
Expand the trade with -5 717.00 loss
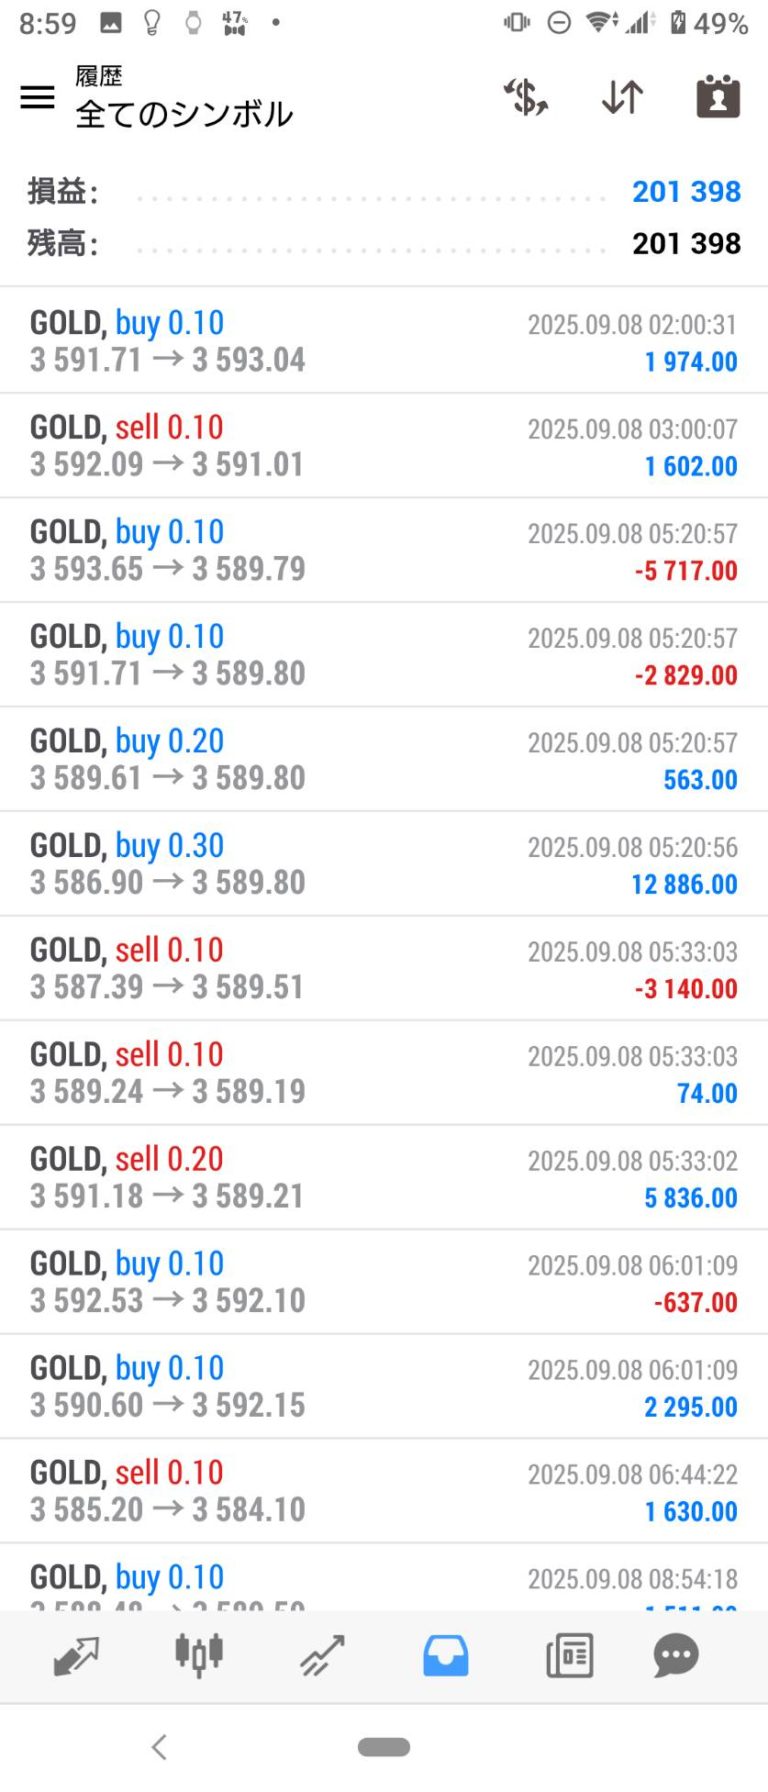tap(384, 550)
